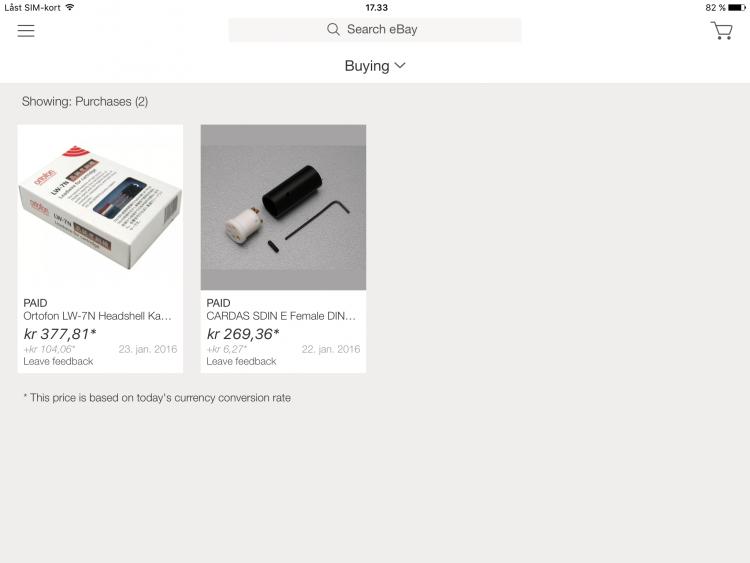Open the hamburger menu icon
The width and height of the screenshot is (750, 563).
click(26, 31)
